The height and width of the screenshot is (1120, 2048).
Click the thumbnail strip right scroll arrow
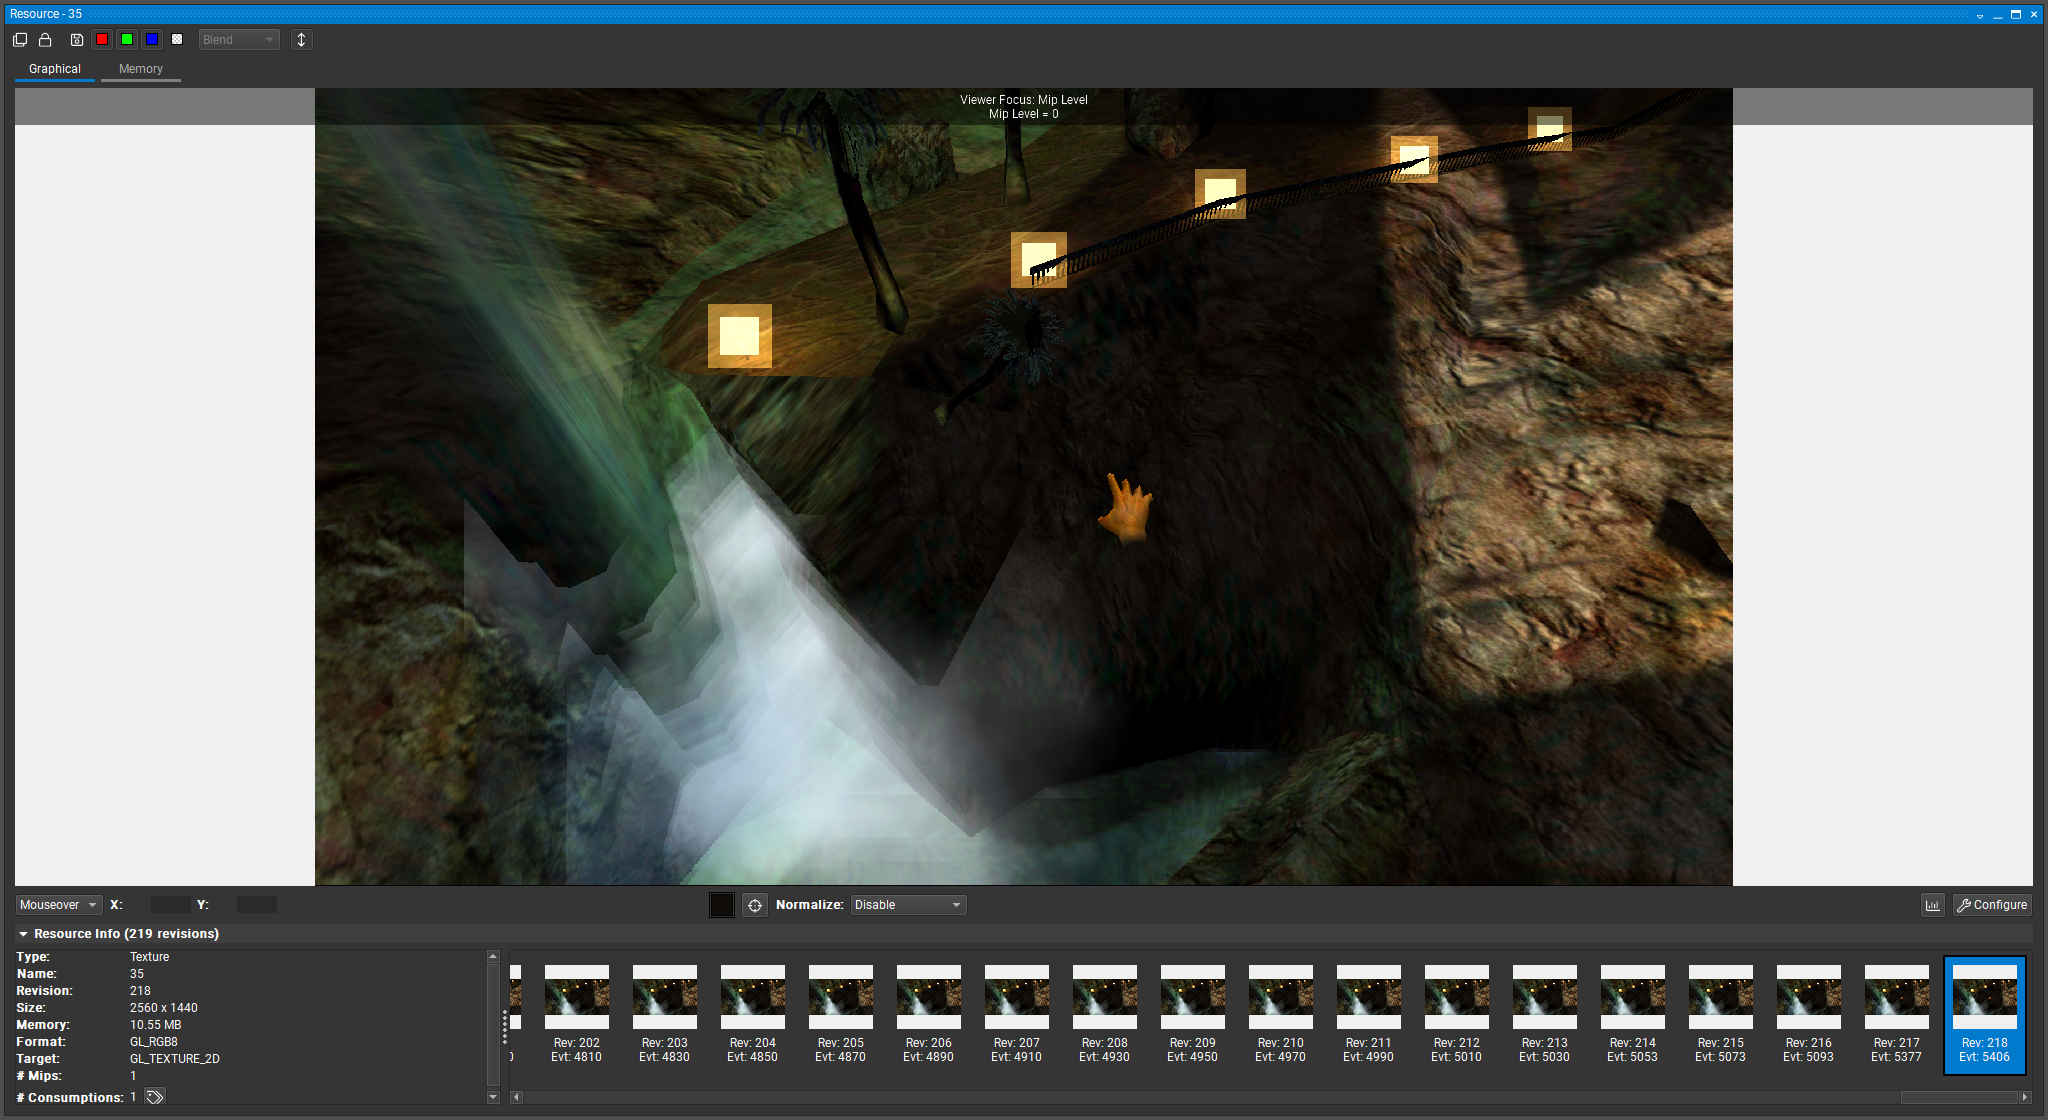[x=2025, y=1097]
